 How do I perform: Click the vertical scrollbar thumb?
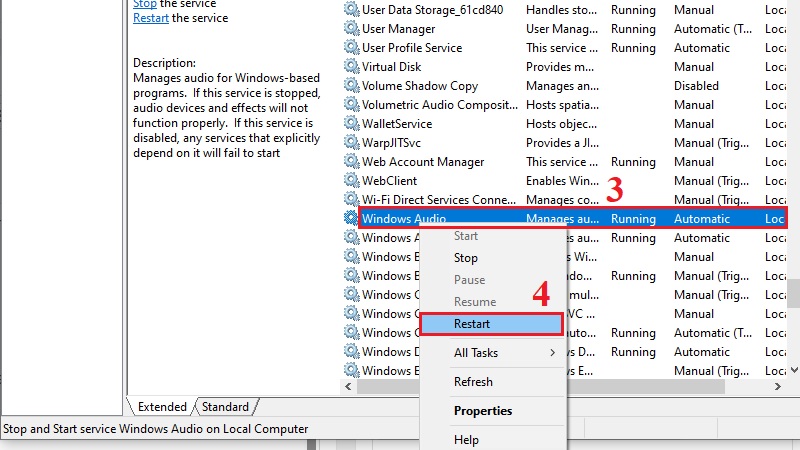793,293
